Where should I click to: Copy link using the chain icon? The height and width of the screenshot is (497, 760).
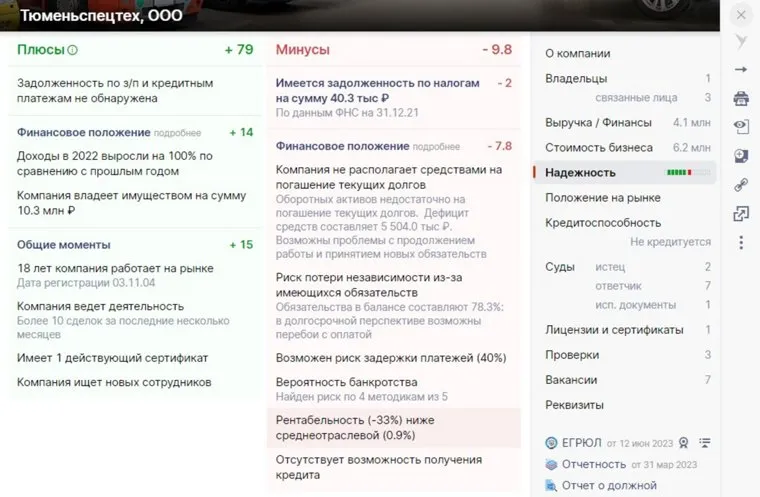741,185
